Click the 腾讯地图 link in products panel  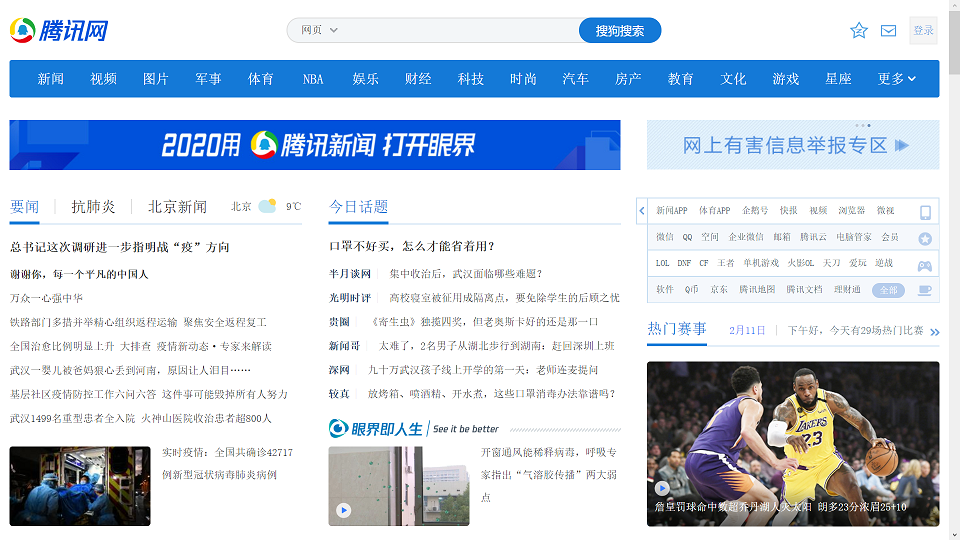coord(757,290)
